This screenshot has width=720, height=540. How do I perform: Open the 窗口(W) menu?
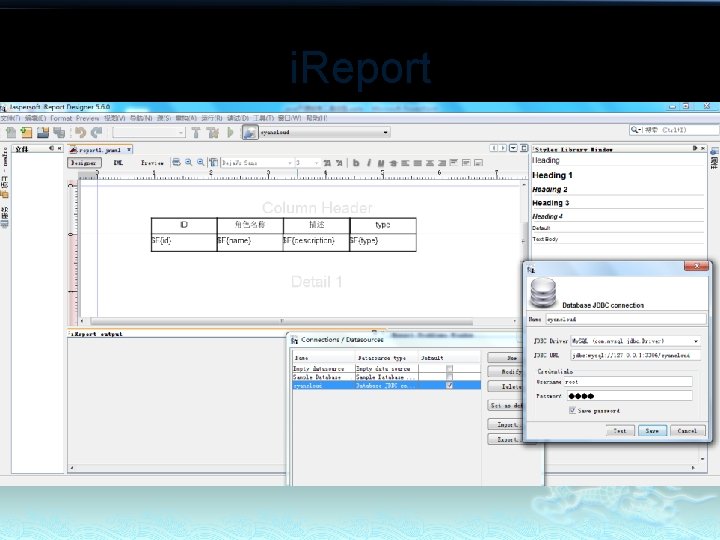[x=289, y=118]
